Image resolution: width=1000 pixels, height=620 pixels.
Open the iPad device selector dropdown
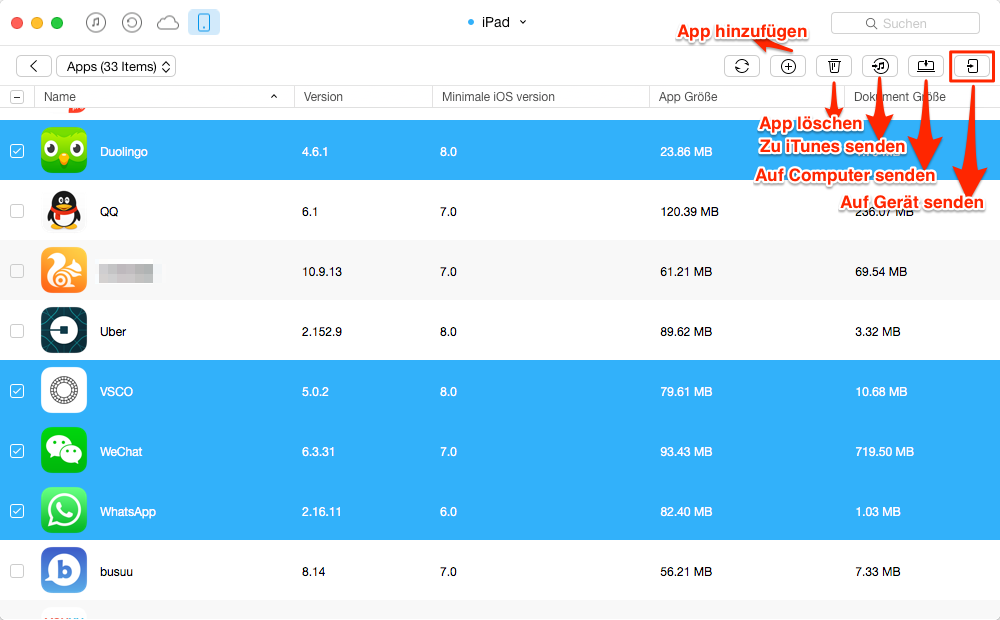point(497,22)
